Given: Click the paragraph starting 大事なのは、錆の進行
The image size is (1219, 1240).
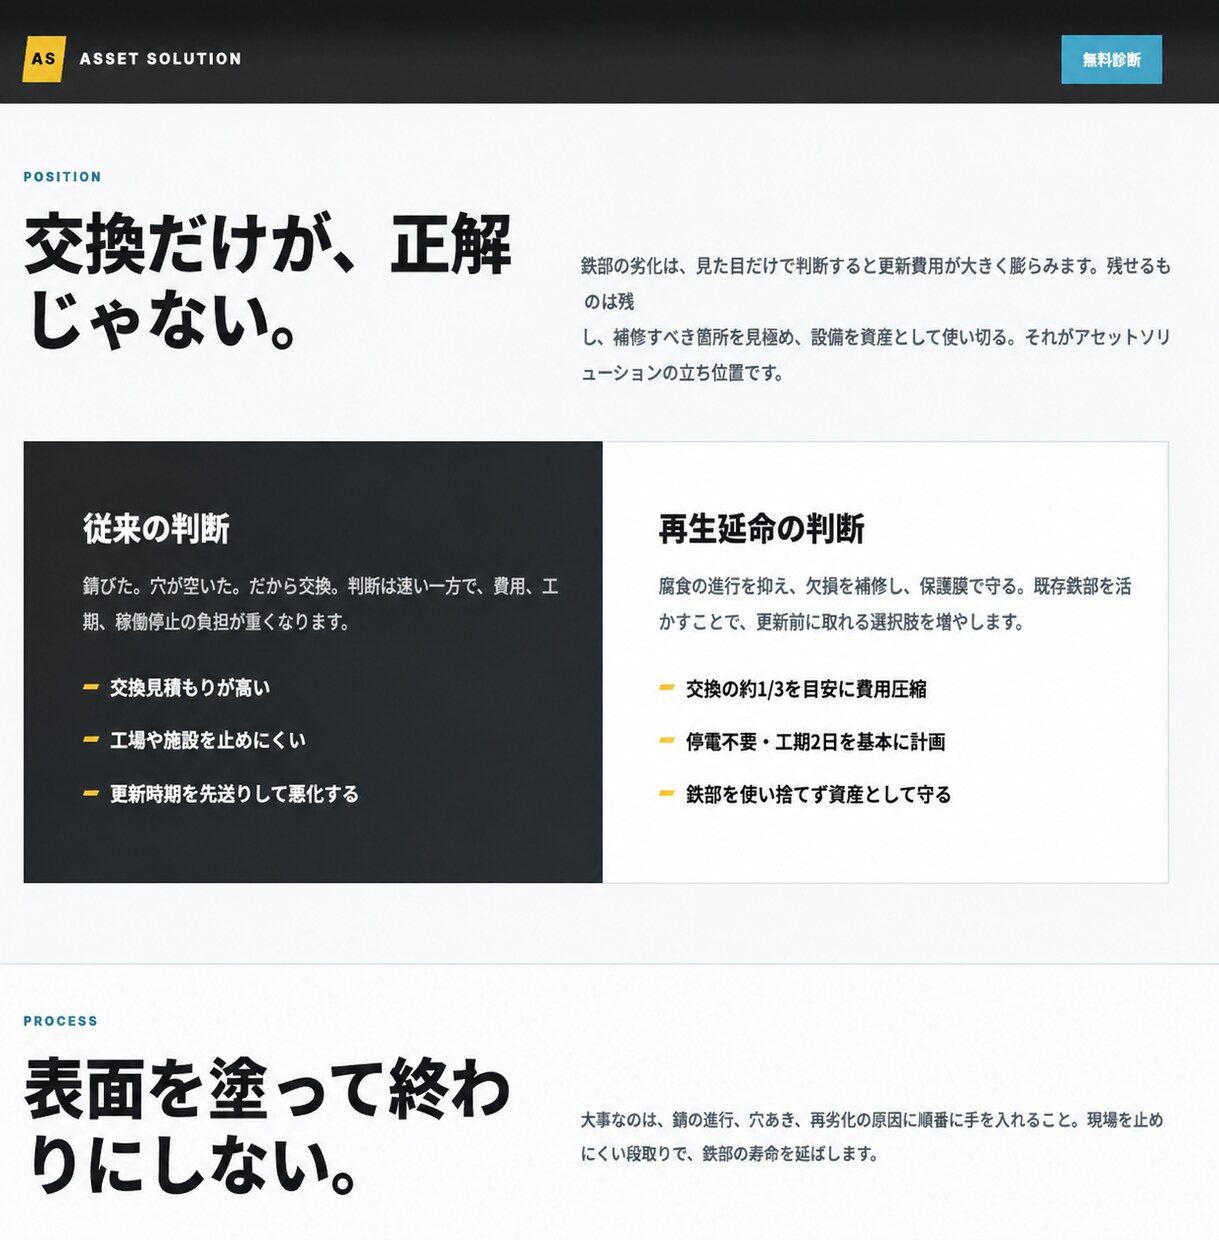Looking at the screenshot, I should tap(872, 1136).
